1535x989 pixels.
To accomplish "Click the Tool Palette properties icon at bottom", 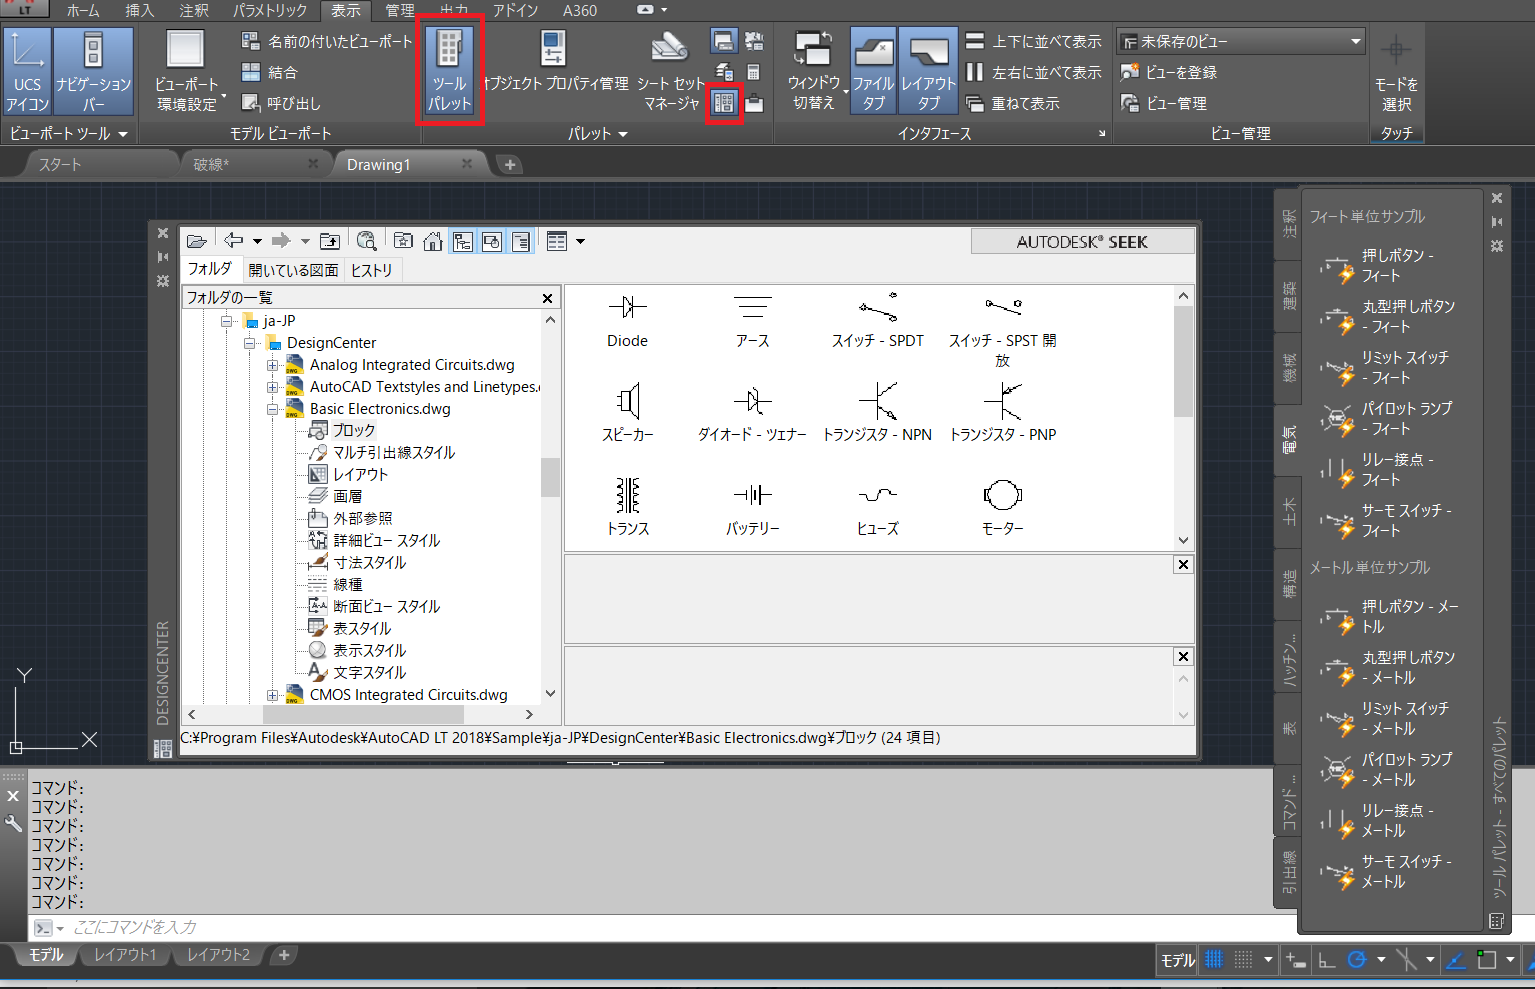I will click(1497, 920).
